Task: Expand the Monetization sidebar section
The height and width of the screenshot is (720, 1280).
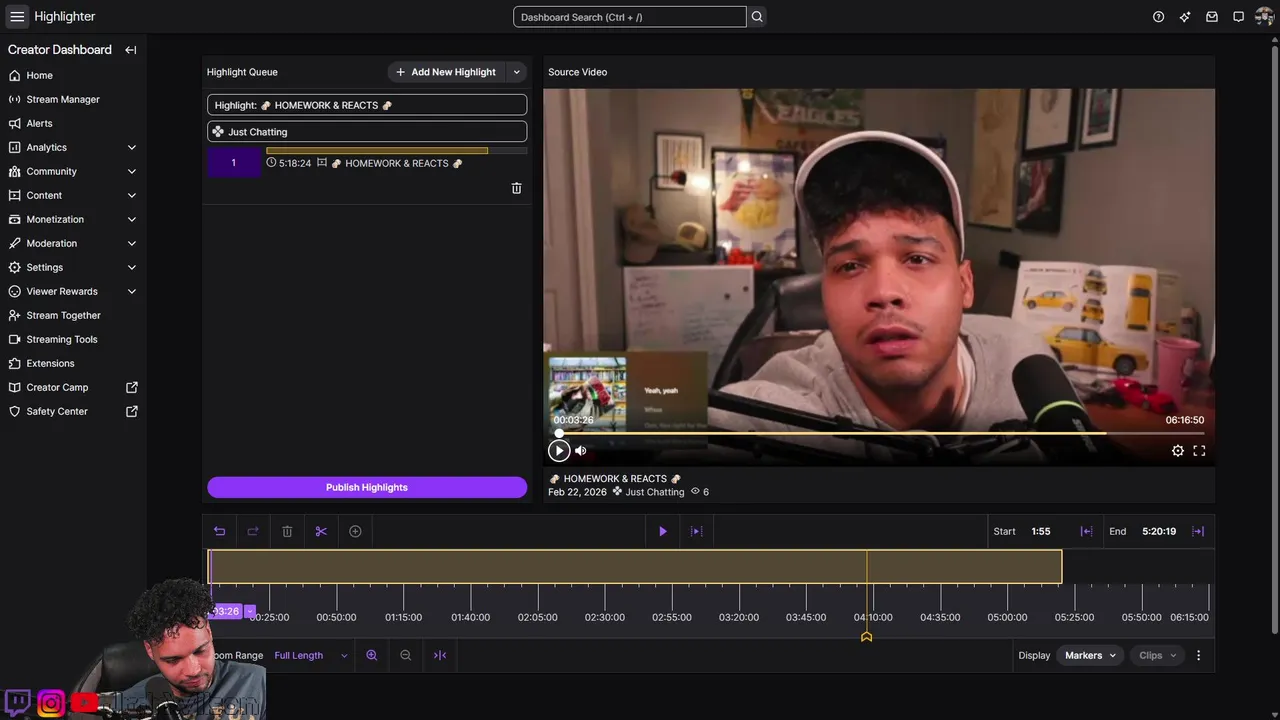Action: click(x=132, y=219)
